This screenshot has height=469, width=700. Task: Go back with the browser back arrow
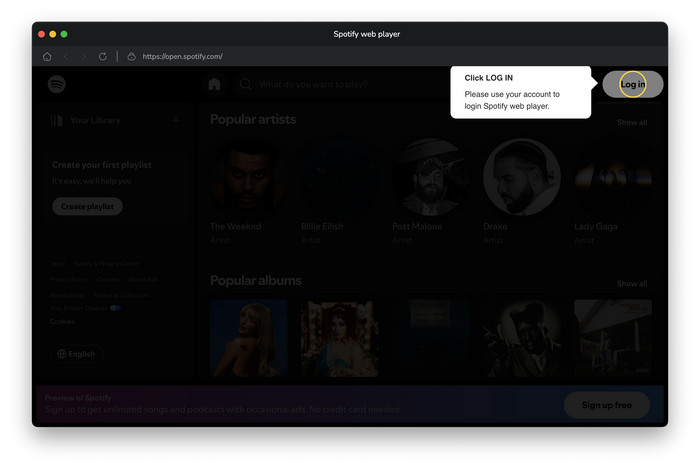coord(66,57)
